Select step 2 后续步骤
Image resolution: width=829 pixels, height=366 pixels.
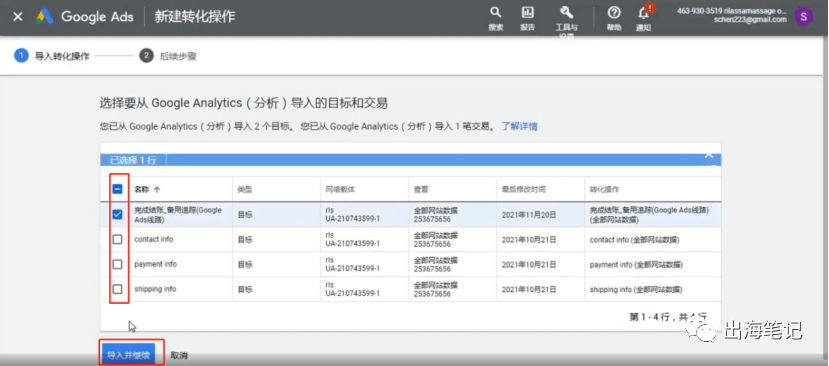coord(168,56)
